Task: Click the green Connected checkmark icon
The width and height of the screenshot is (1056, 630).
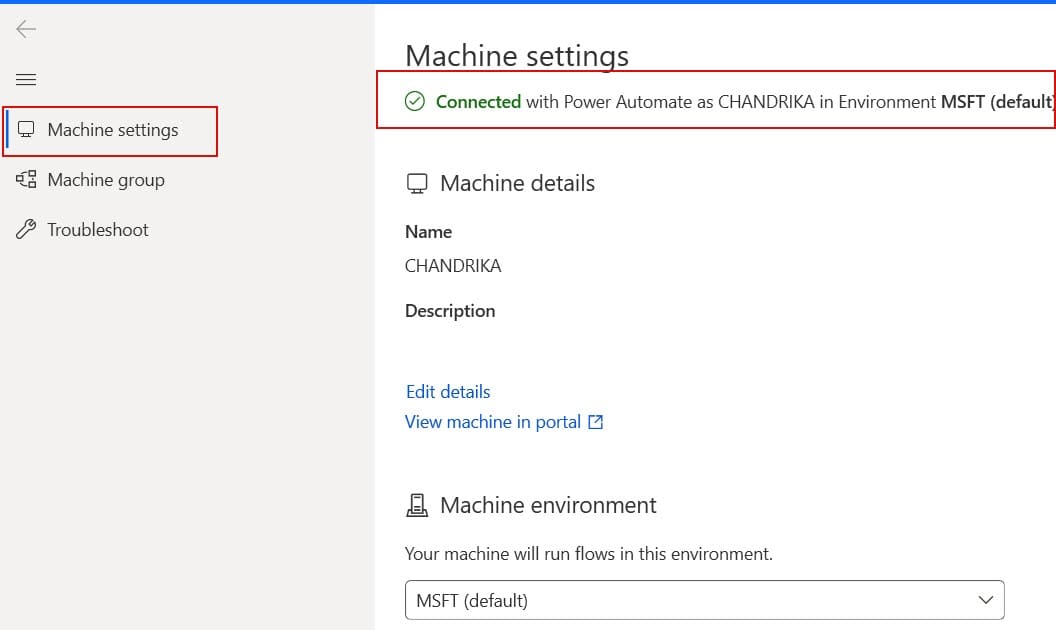Action: 414,101
